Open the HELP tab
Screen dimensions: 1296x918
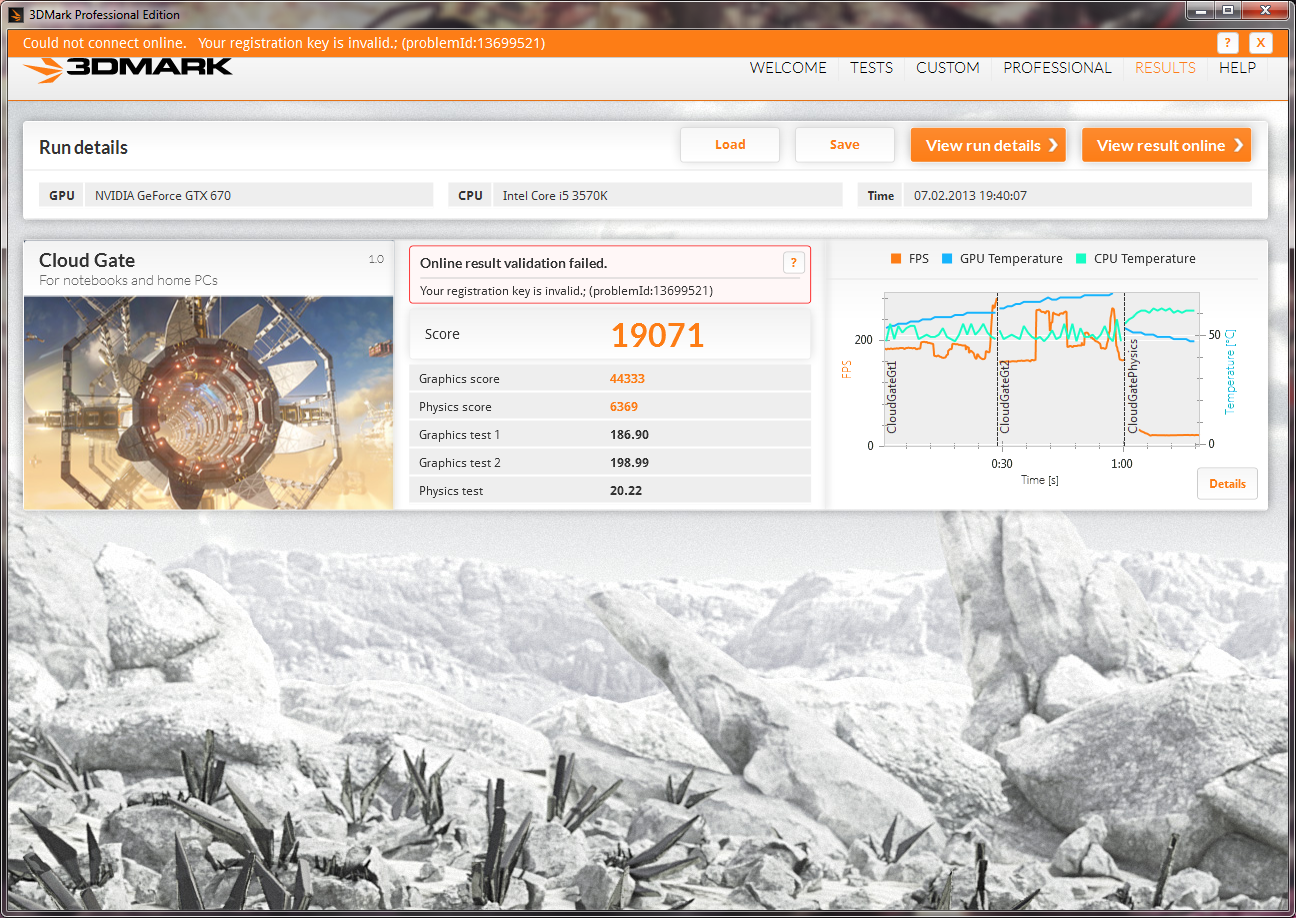coord(1237,68)
